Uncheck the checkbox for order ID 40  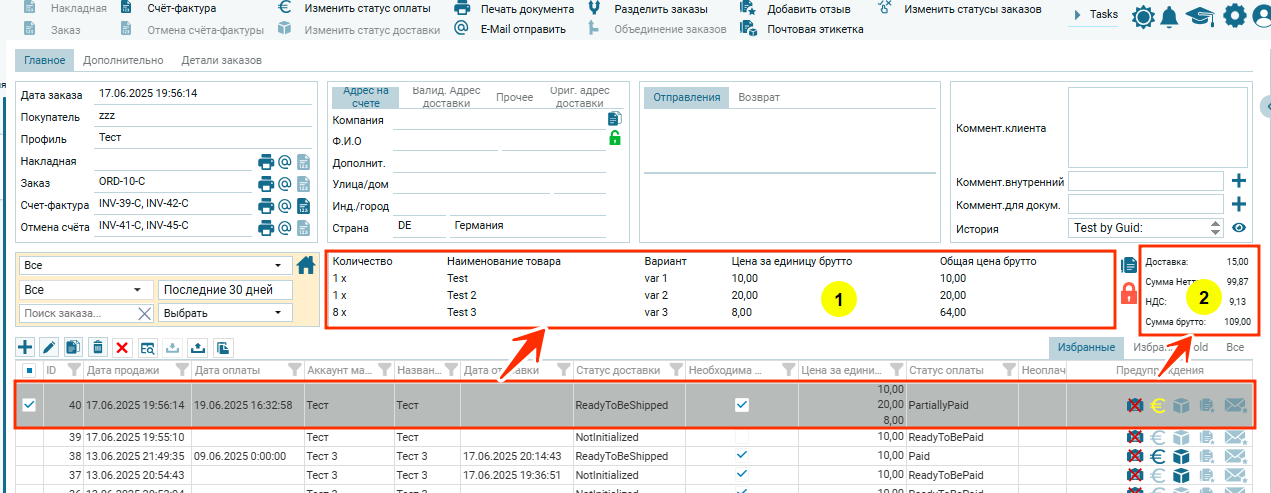click(x=30, y=405)
